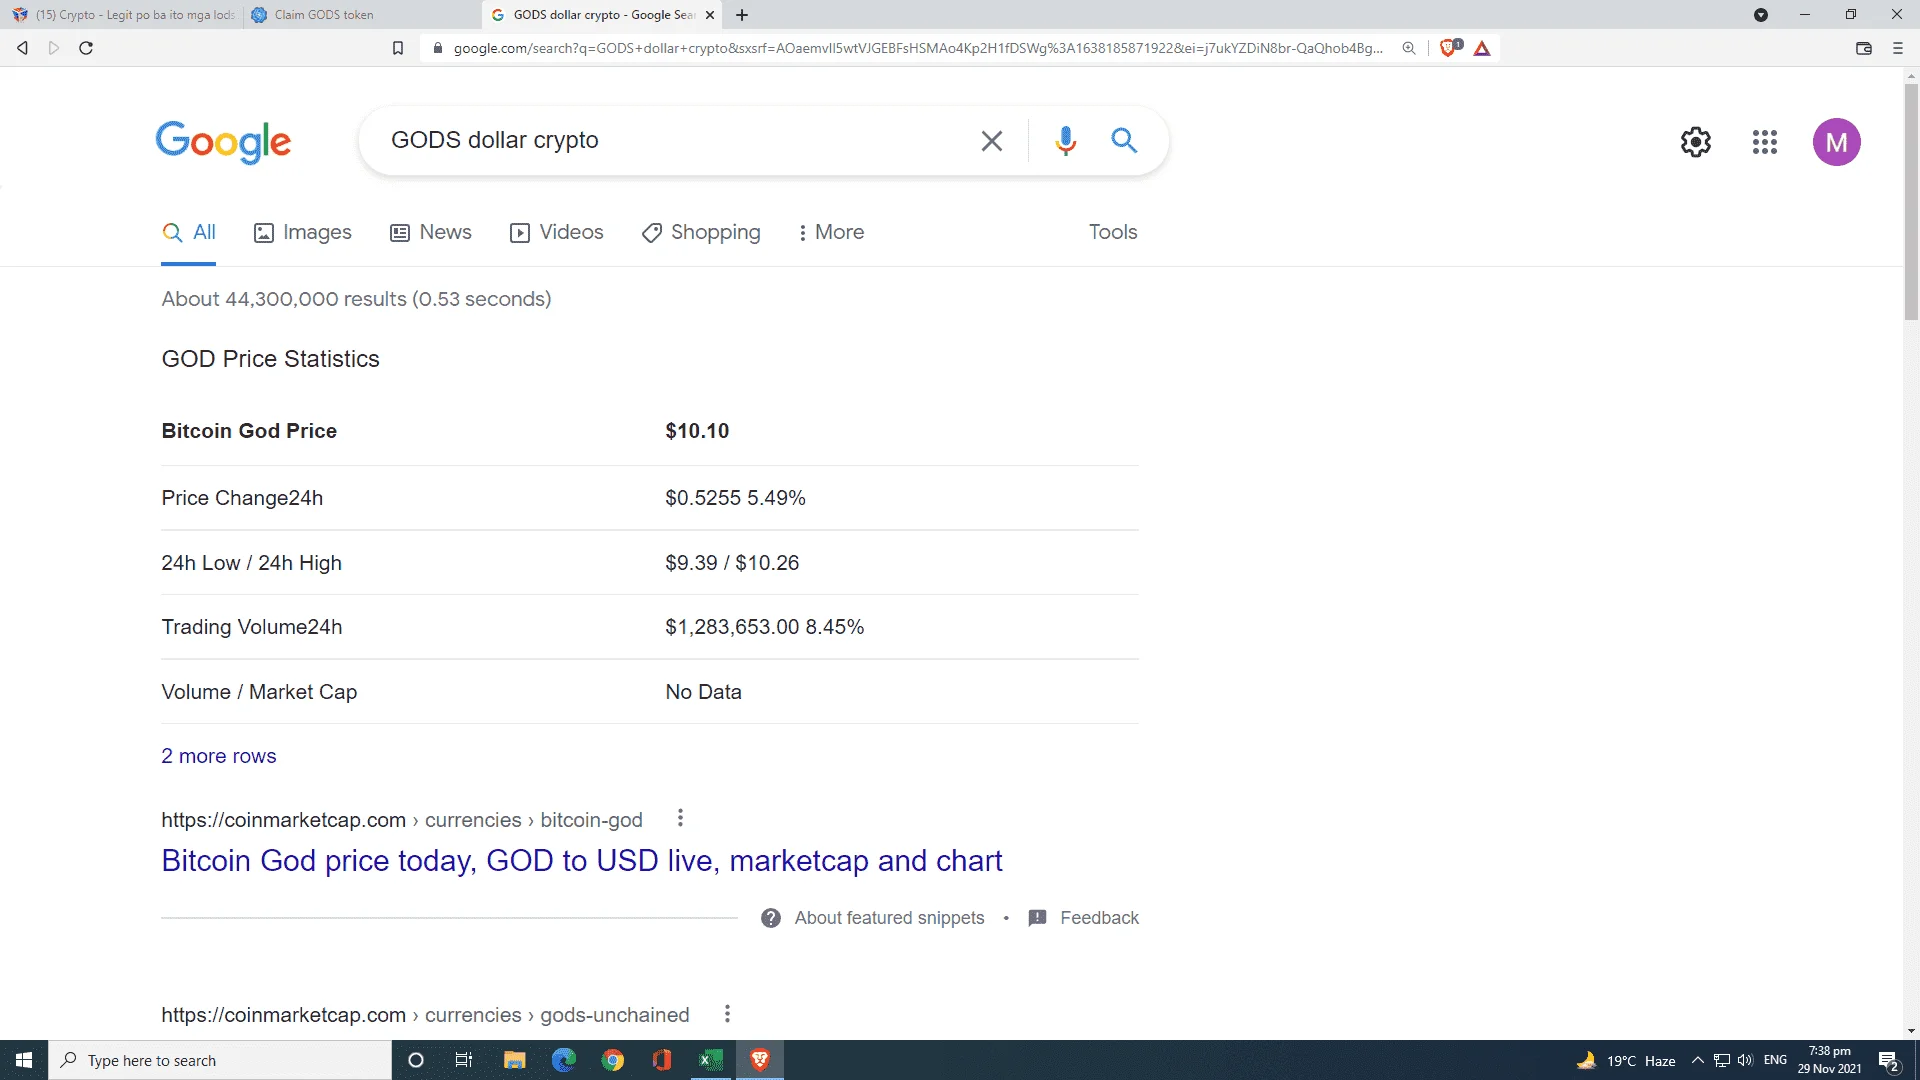The width and height of the screenshot is (1920, 1080).
Task: Switch to Images results tab
Action: [x=303, y=232]
